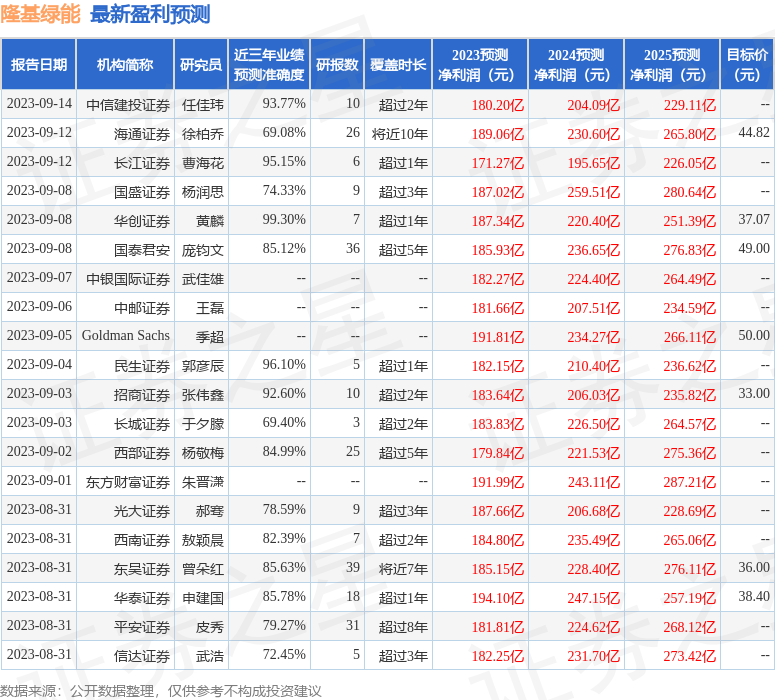Click target price 50.00
The height and width of the screenshot is (700, 775).
(754, 336)
